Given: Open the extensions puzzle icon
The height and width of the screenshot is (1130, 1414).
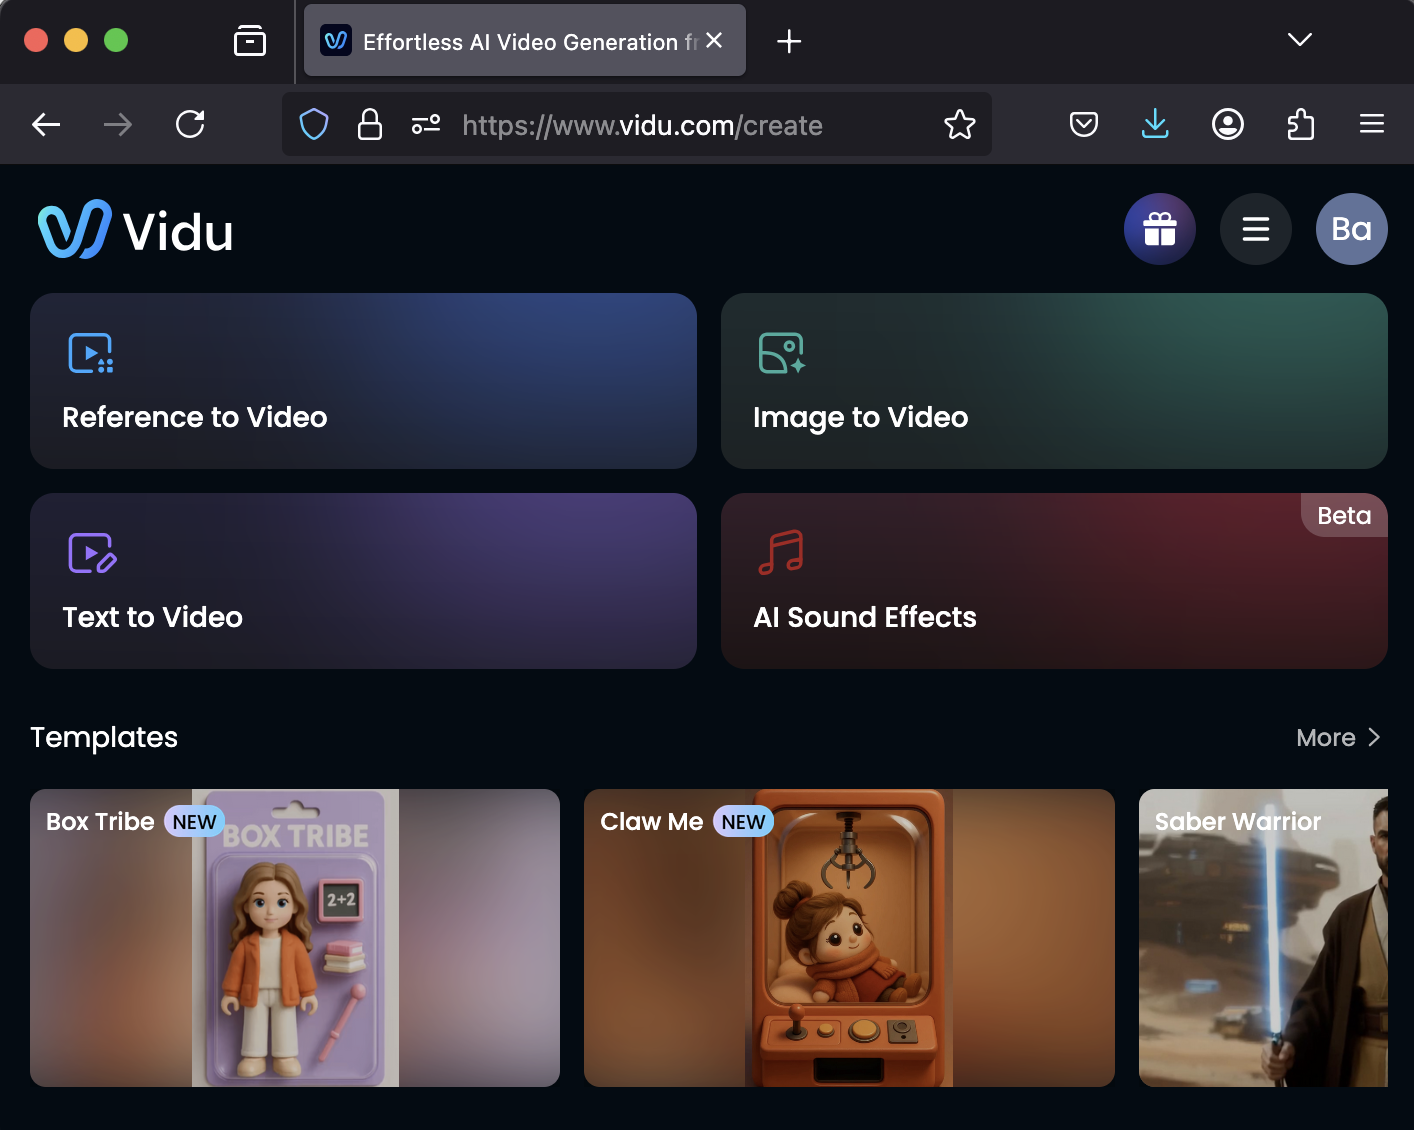Looking at the screenshot, I should (1300, 124).
